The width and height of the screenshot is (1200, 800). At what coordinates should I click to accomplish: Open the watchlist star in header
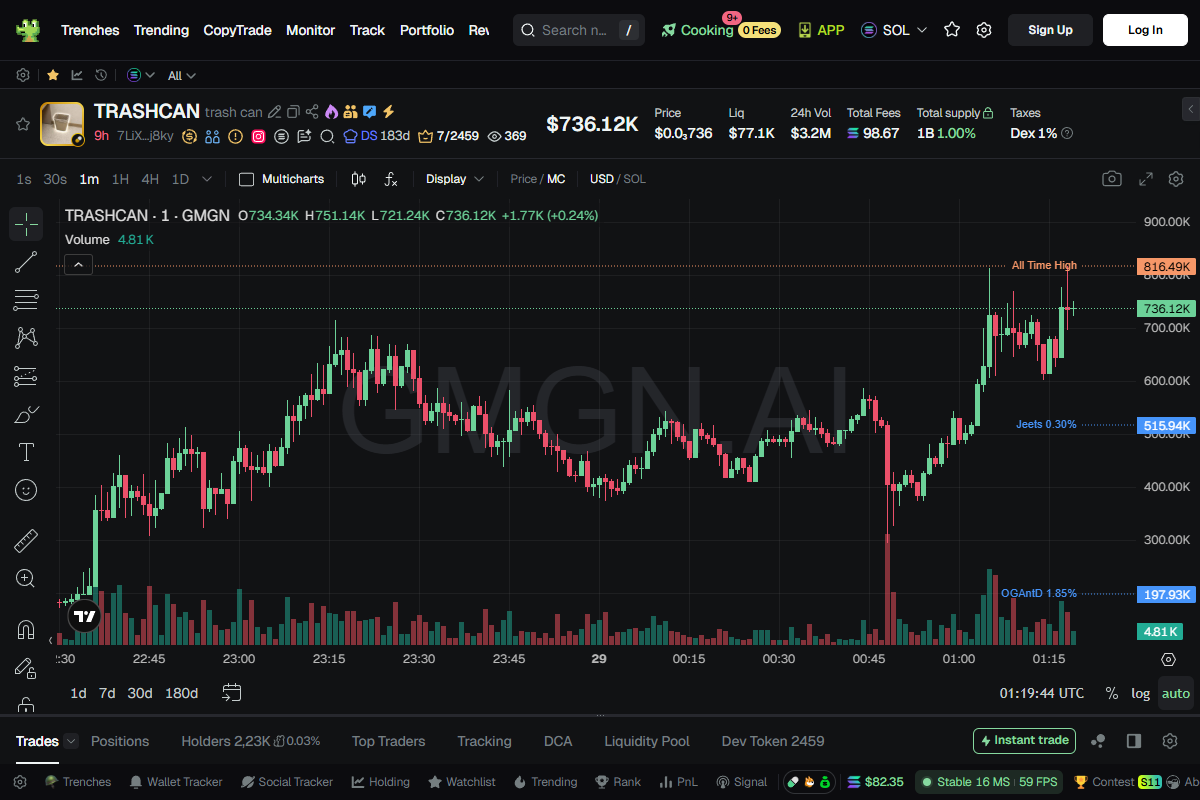pos(952,30)
